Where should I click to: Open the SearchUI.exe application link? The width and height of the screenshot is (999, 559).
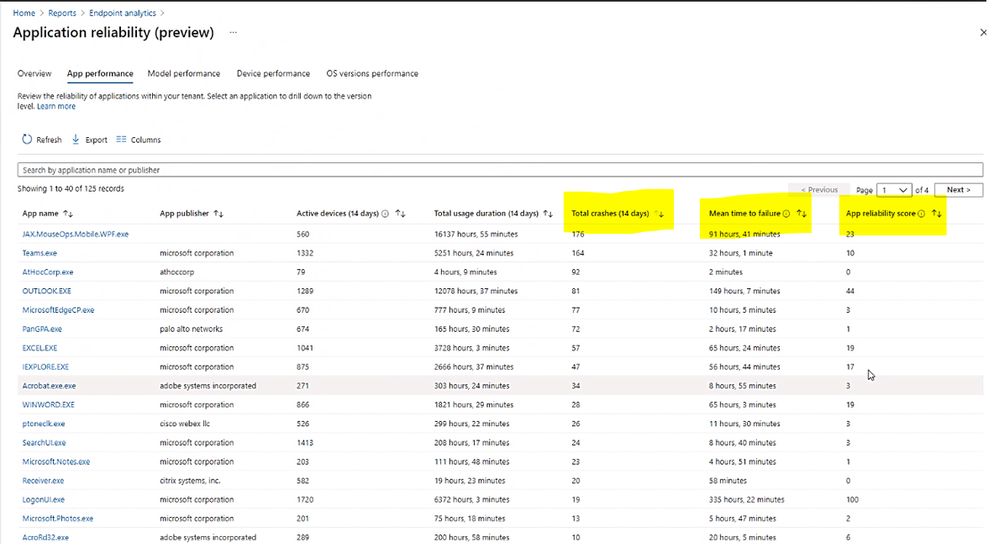(x=44, y=442)
